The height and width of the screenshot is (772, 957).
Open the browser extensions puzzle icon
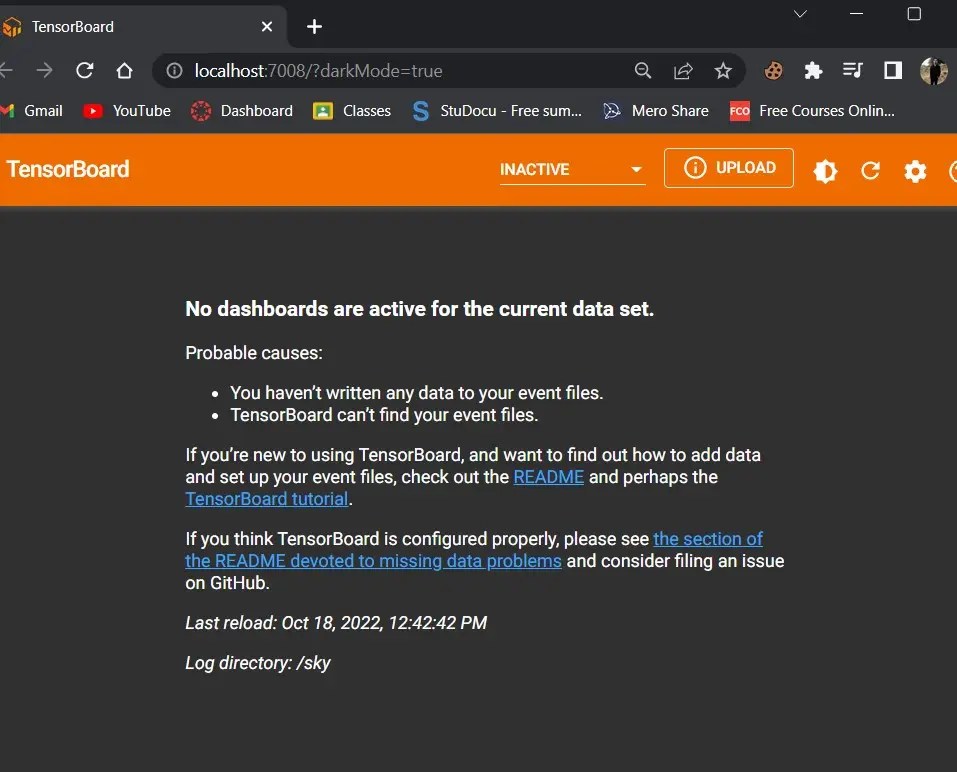click(813, 70)
